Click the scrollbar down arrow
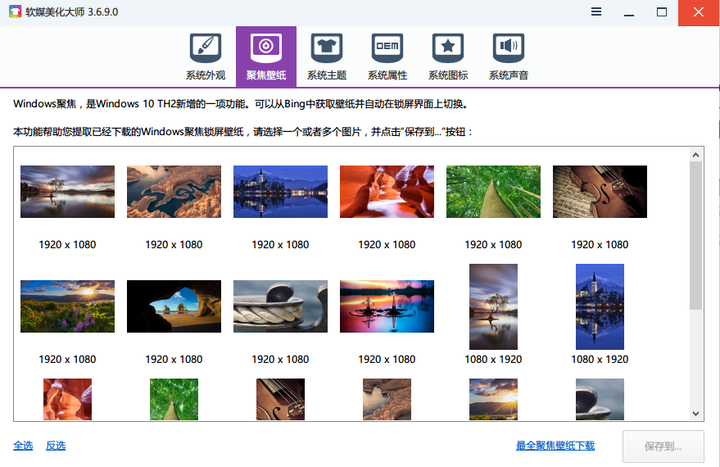 click(696, 413)
